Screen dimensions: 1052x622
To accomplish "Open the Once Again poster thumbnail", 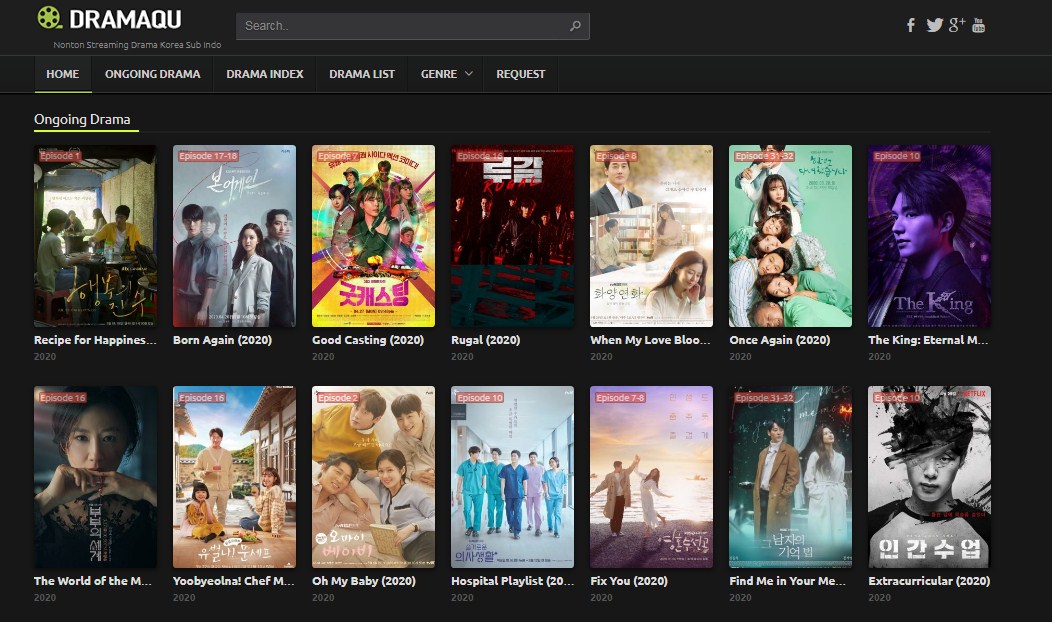I will pyautogui.click(x=790, y=236).
